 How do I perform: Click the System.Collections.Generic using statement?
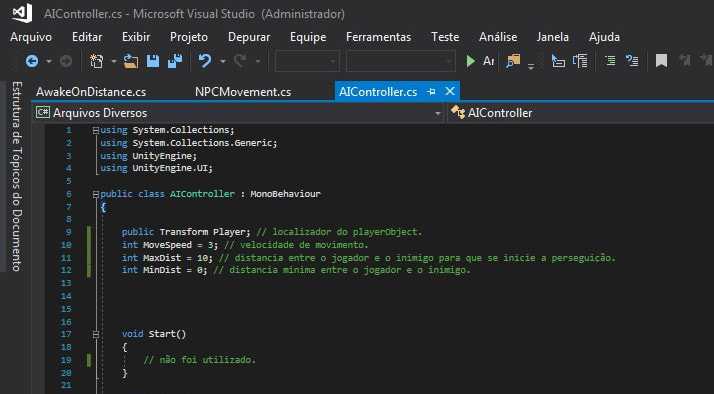[189, 143]
